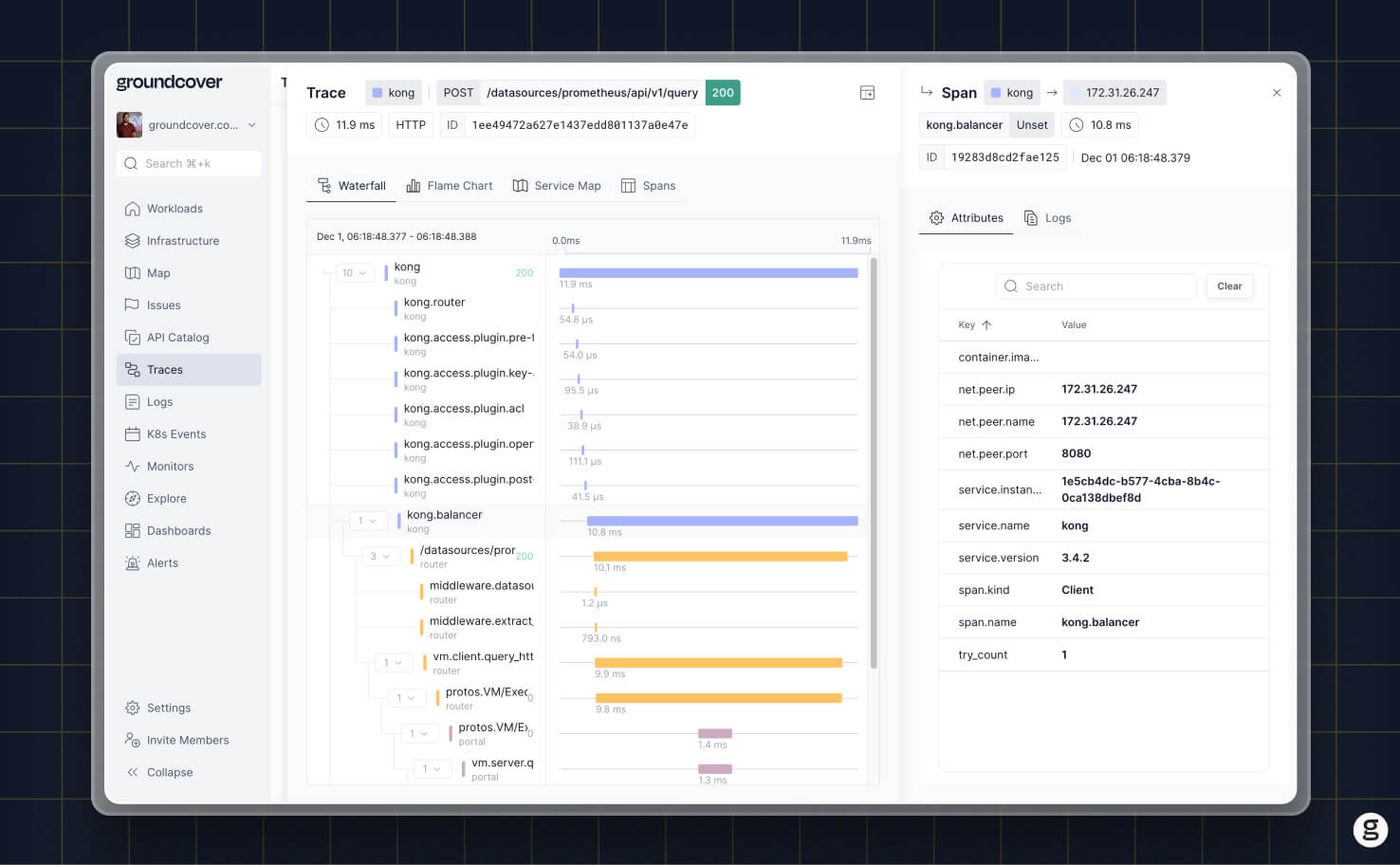
Task: Click the waterfall vertical scrollbar
Action: pos(875,463)
